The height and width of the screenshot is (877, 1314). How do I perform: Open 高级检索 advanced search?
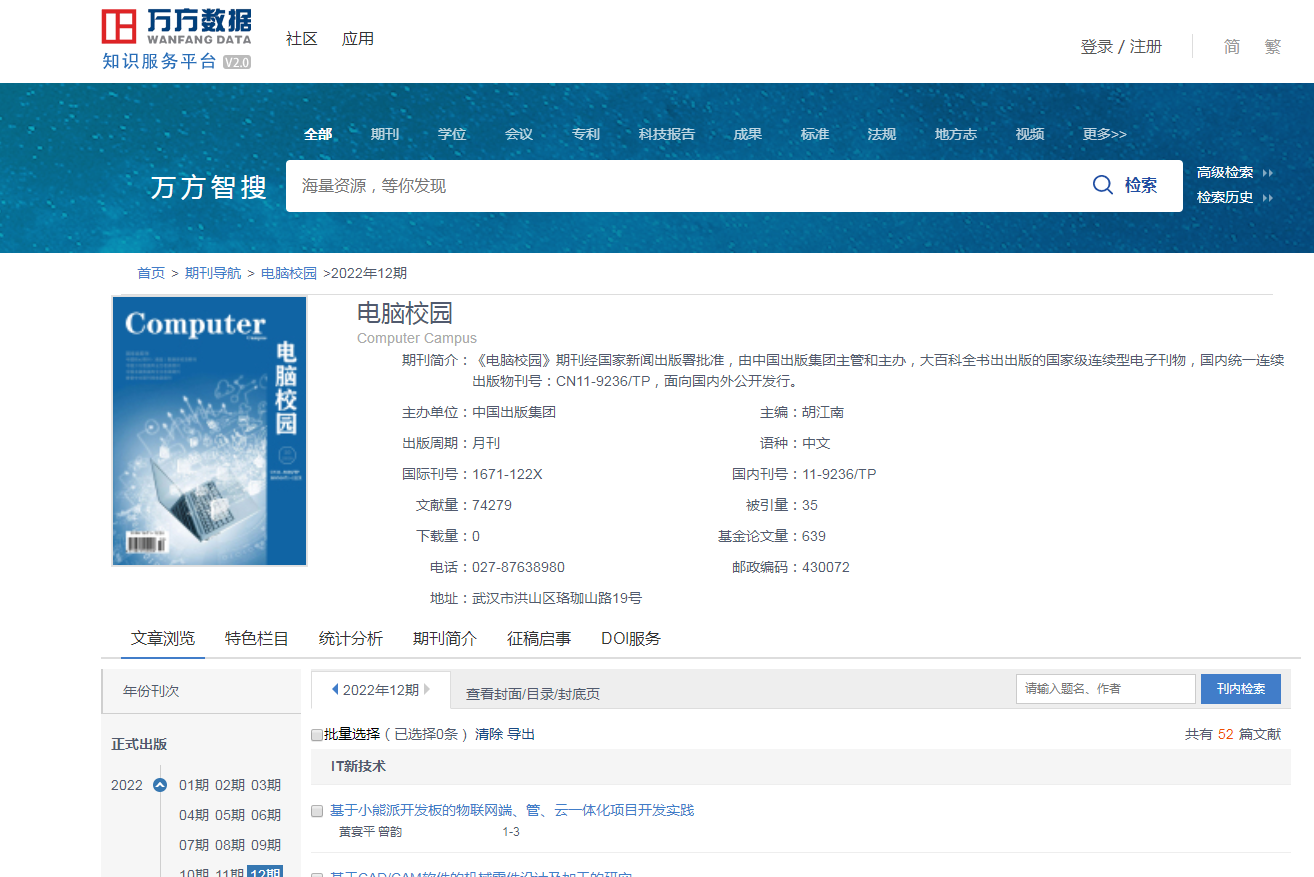pyautogui.click(x=1225, y=173)
